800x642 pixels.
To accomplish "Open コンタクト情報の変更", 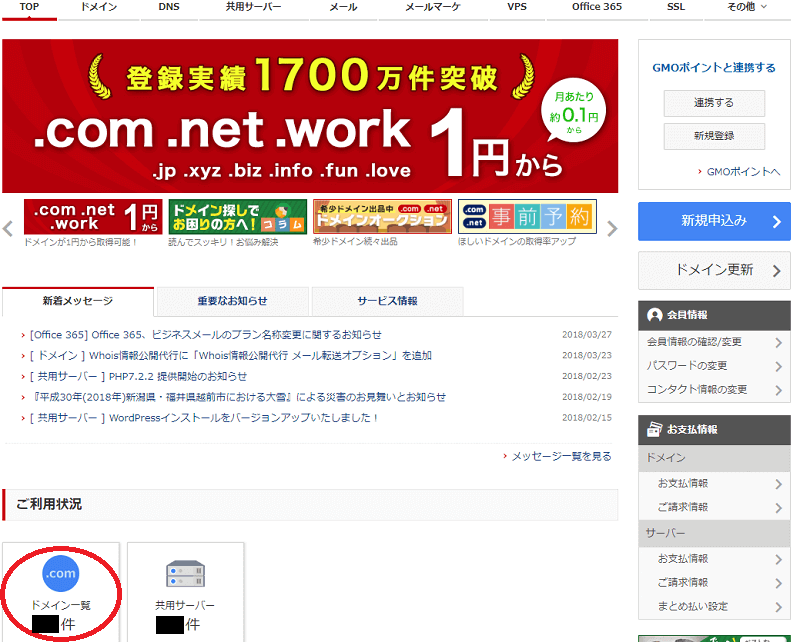I will click(714, 390).
